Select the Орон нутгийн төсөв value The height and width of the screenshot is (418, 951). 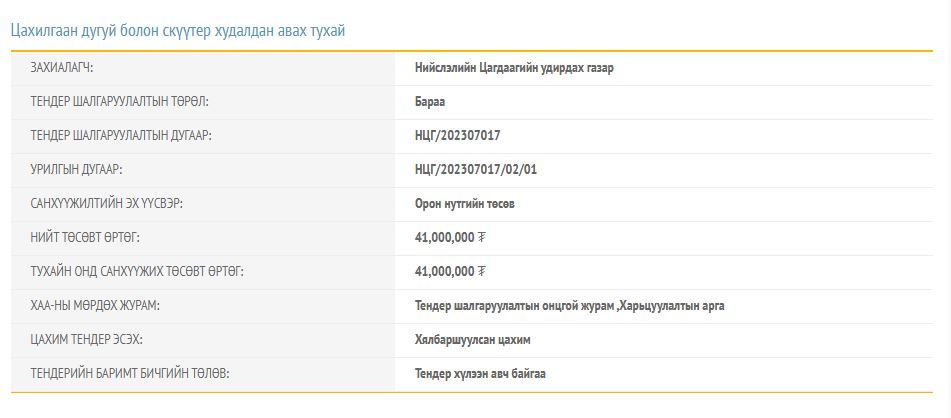[x=465, y=204]
